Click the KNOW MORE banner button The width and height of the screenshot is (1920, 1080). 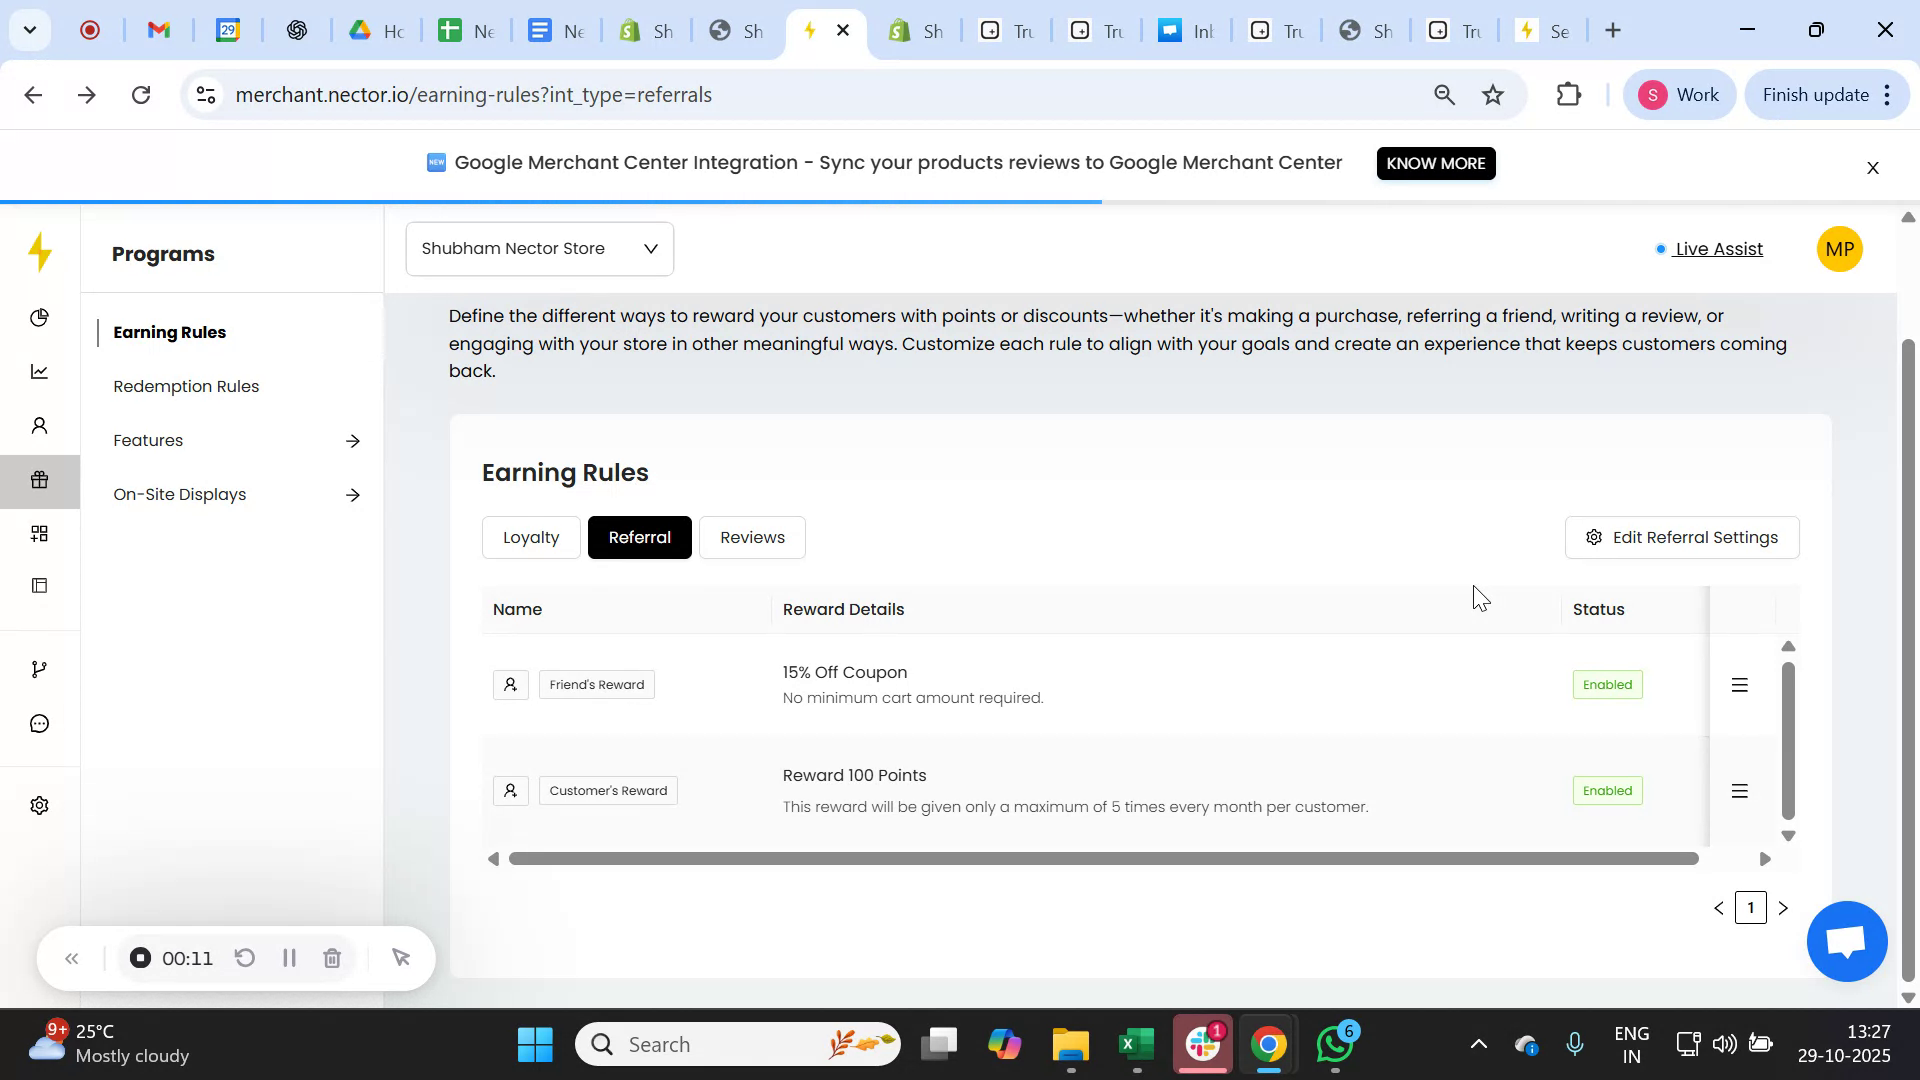1436,163
